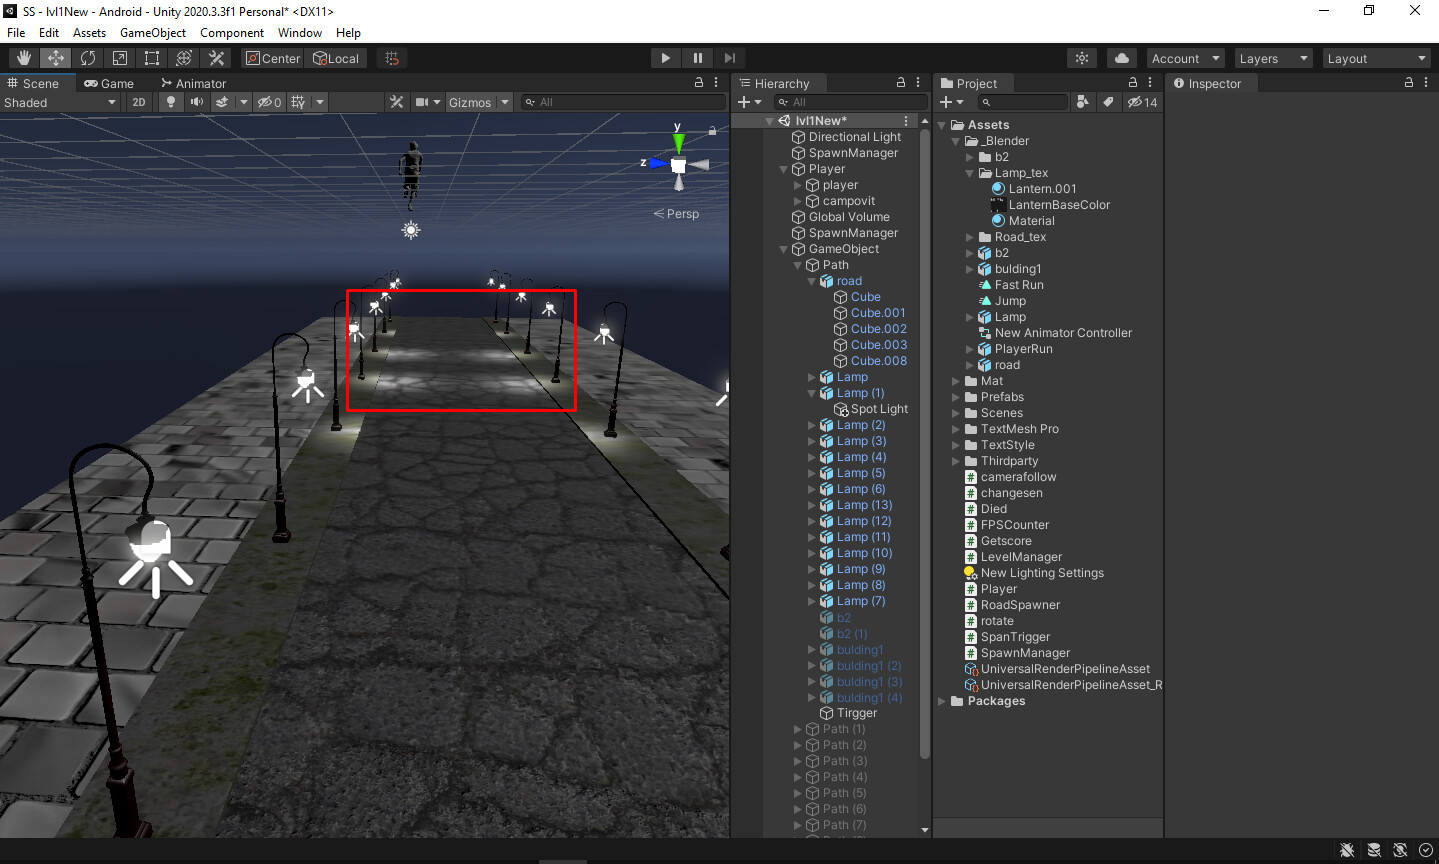Open cloud services icon

[x=1121, y=58]
